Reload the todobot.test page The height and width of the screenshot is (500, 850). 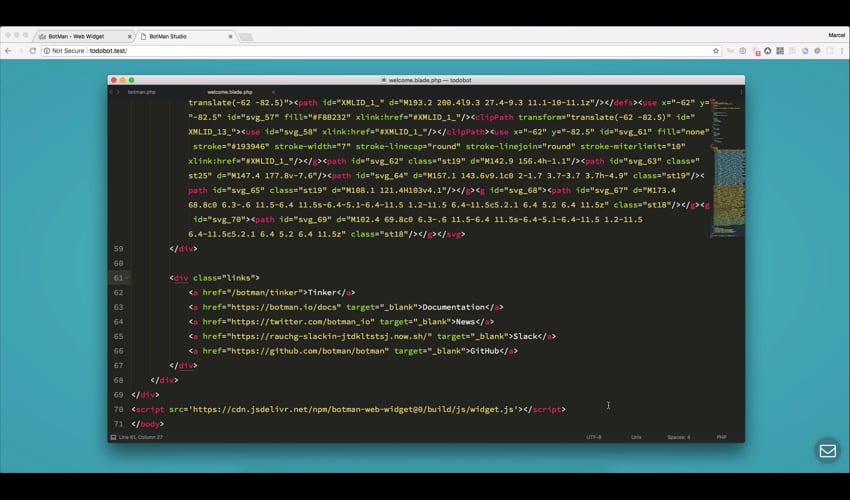pos(33,51)
